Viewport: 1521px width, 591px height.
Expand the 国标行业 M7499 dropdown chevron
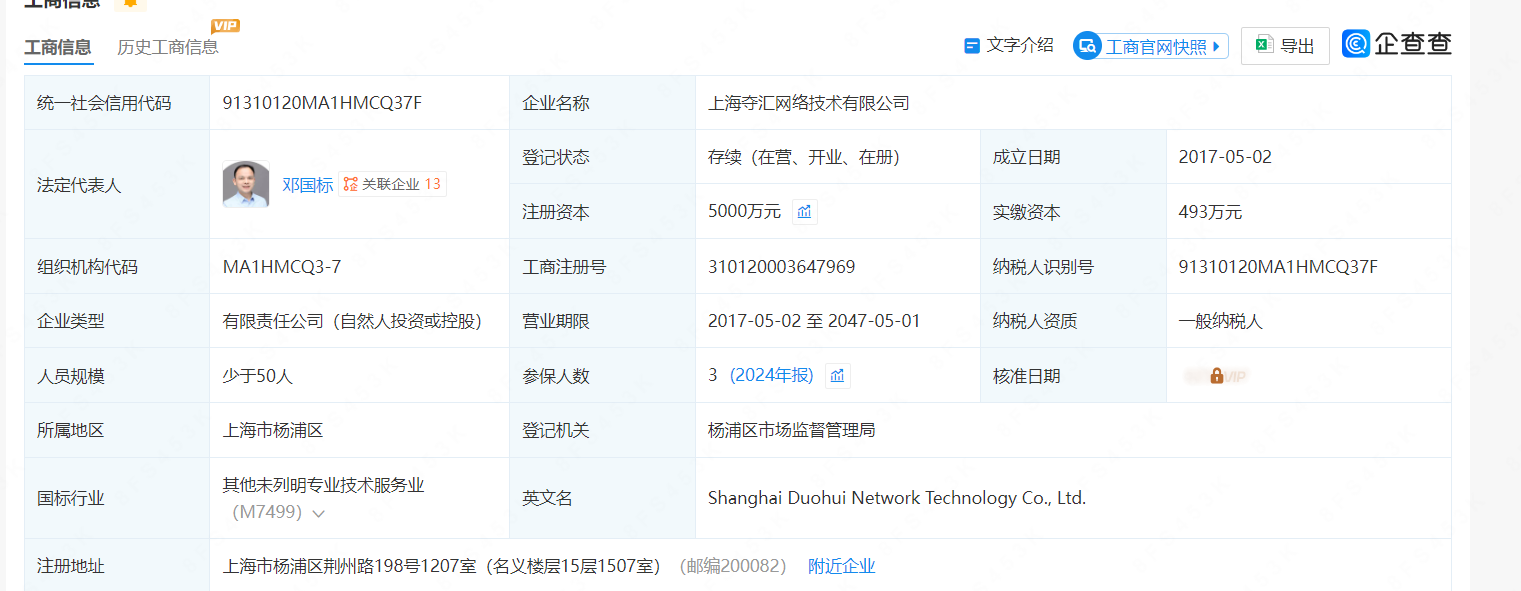318,514
